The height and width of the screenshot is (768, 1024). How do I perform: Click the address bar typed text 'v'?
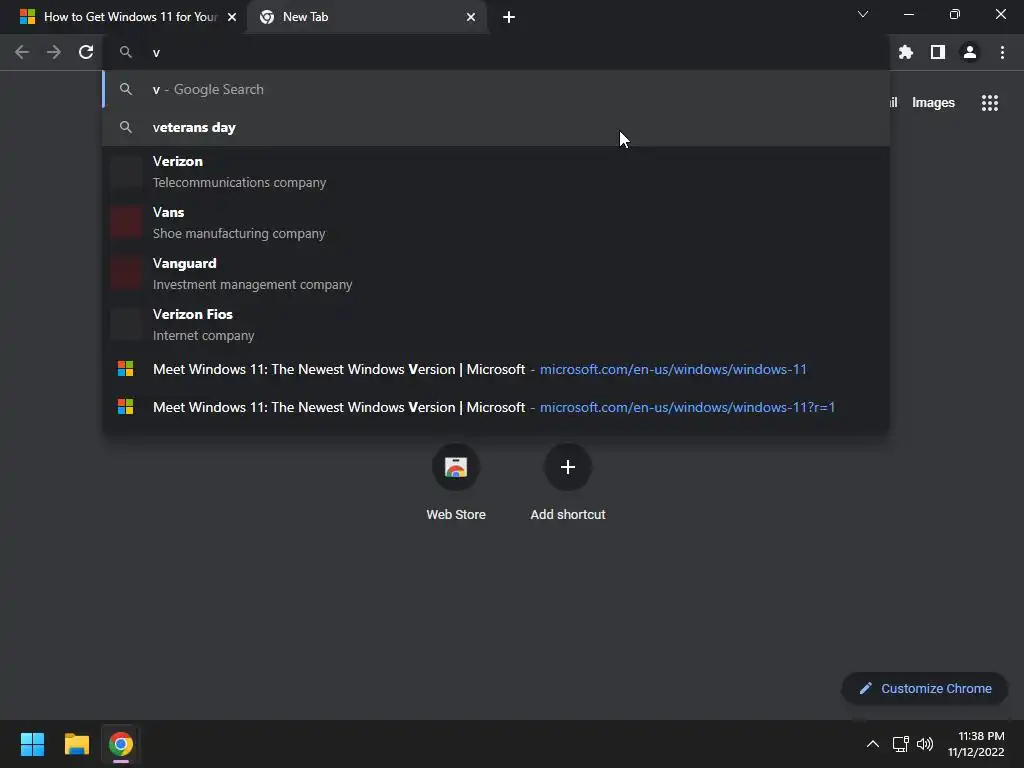pos(156,53)
